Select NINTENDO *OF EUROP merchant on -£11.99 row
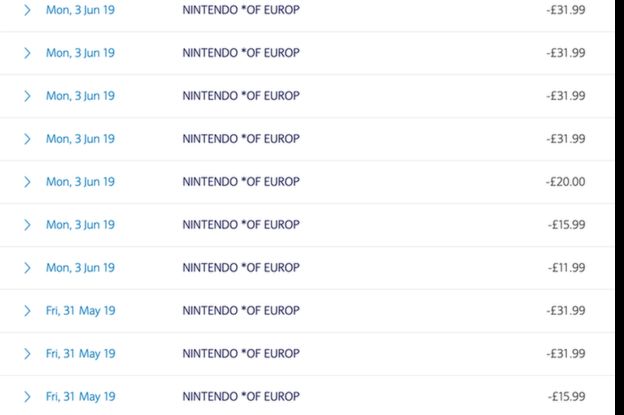 pos(241,268)
